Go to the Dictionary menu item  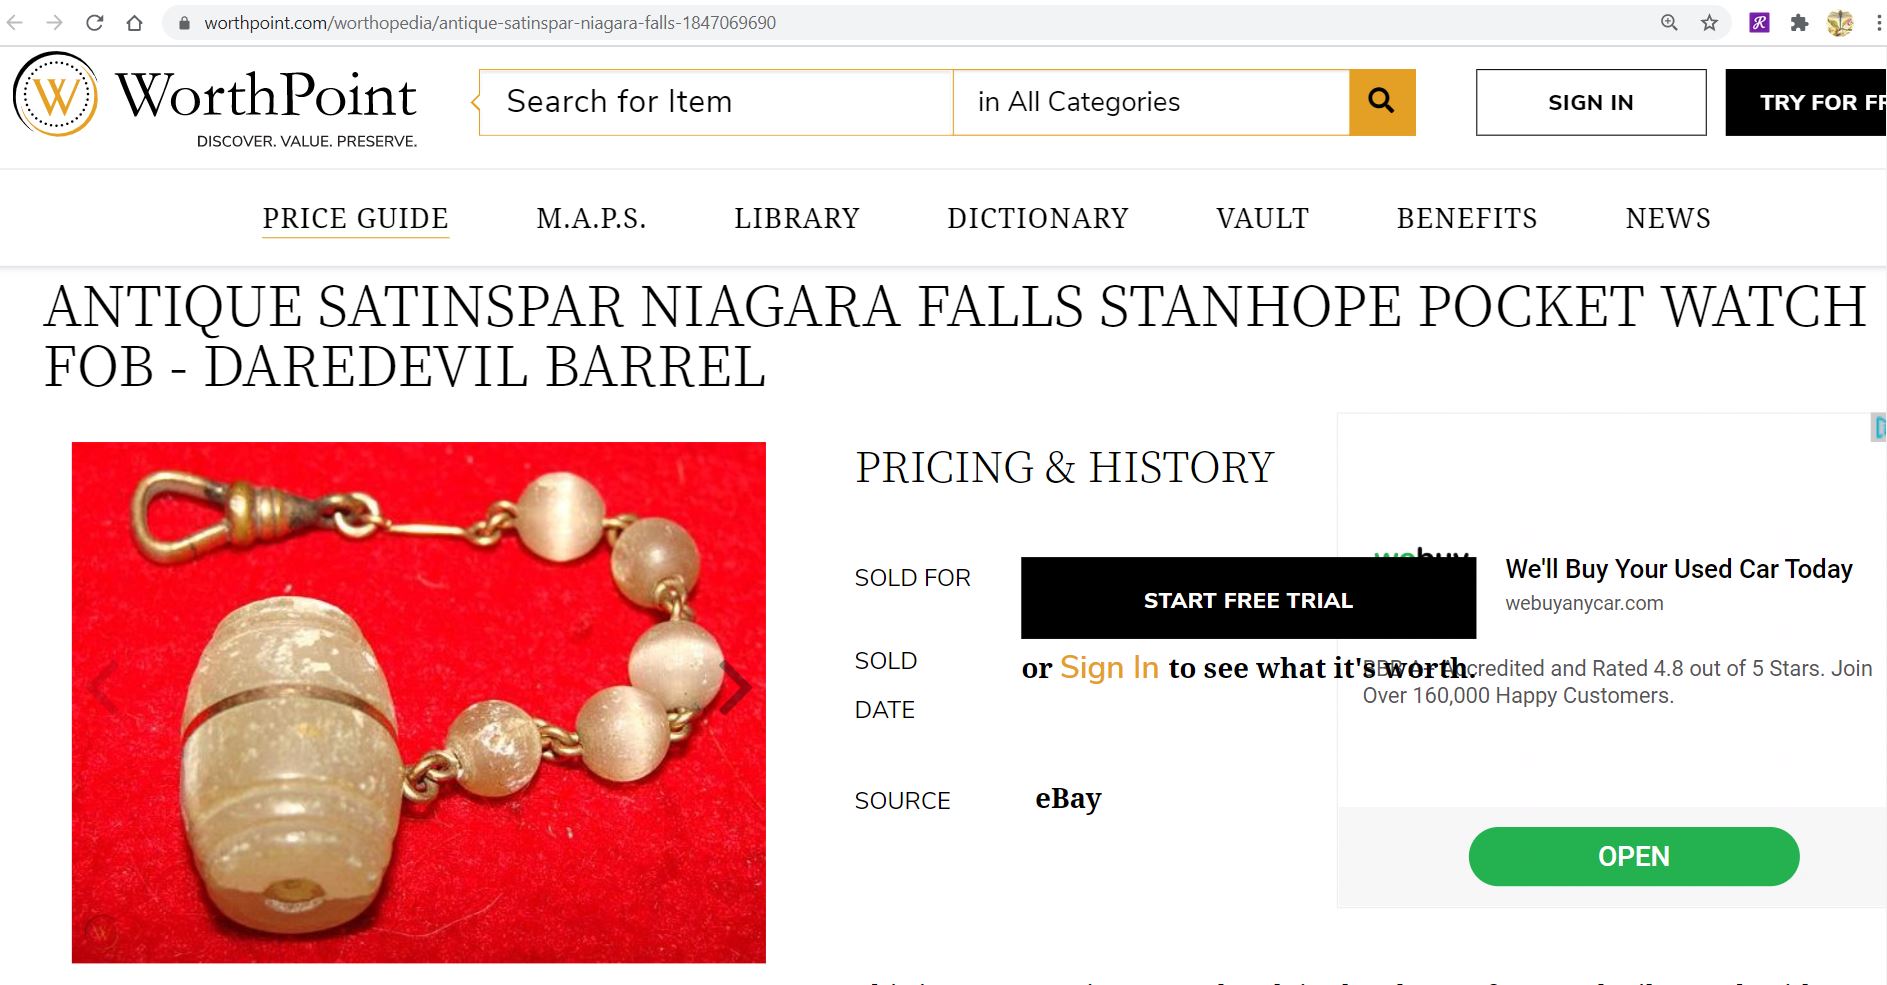tap(1037, 218)
